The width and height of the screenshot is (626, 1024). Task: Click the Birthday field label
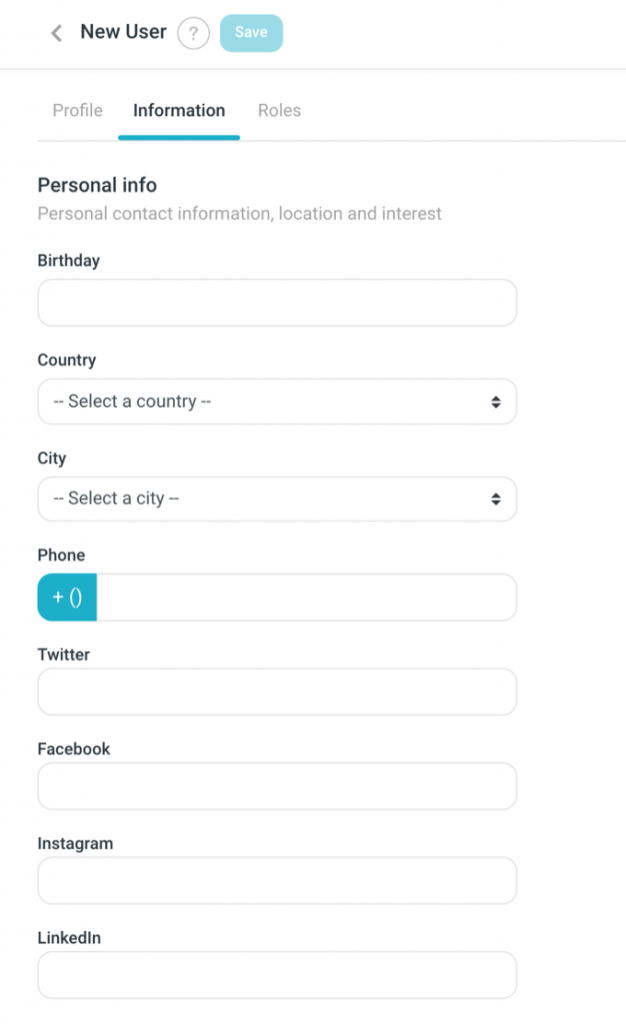68,261
